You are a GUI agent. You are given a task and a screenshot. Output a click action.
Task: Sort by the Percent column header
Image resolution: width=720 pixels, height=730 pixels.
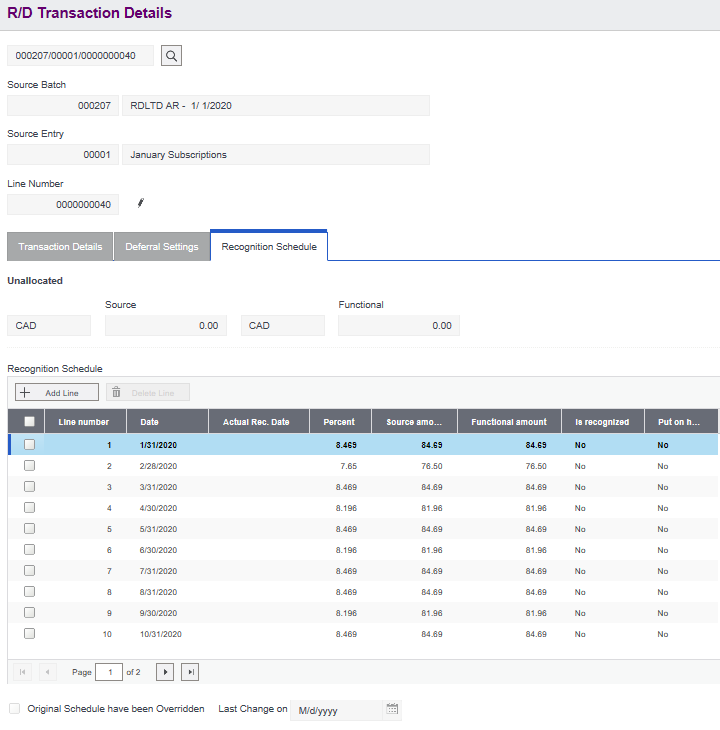(x=339, y=422)
